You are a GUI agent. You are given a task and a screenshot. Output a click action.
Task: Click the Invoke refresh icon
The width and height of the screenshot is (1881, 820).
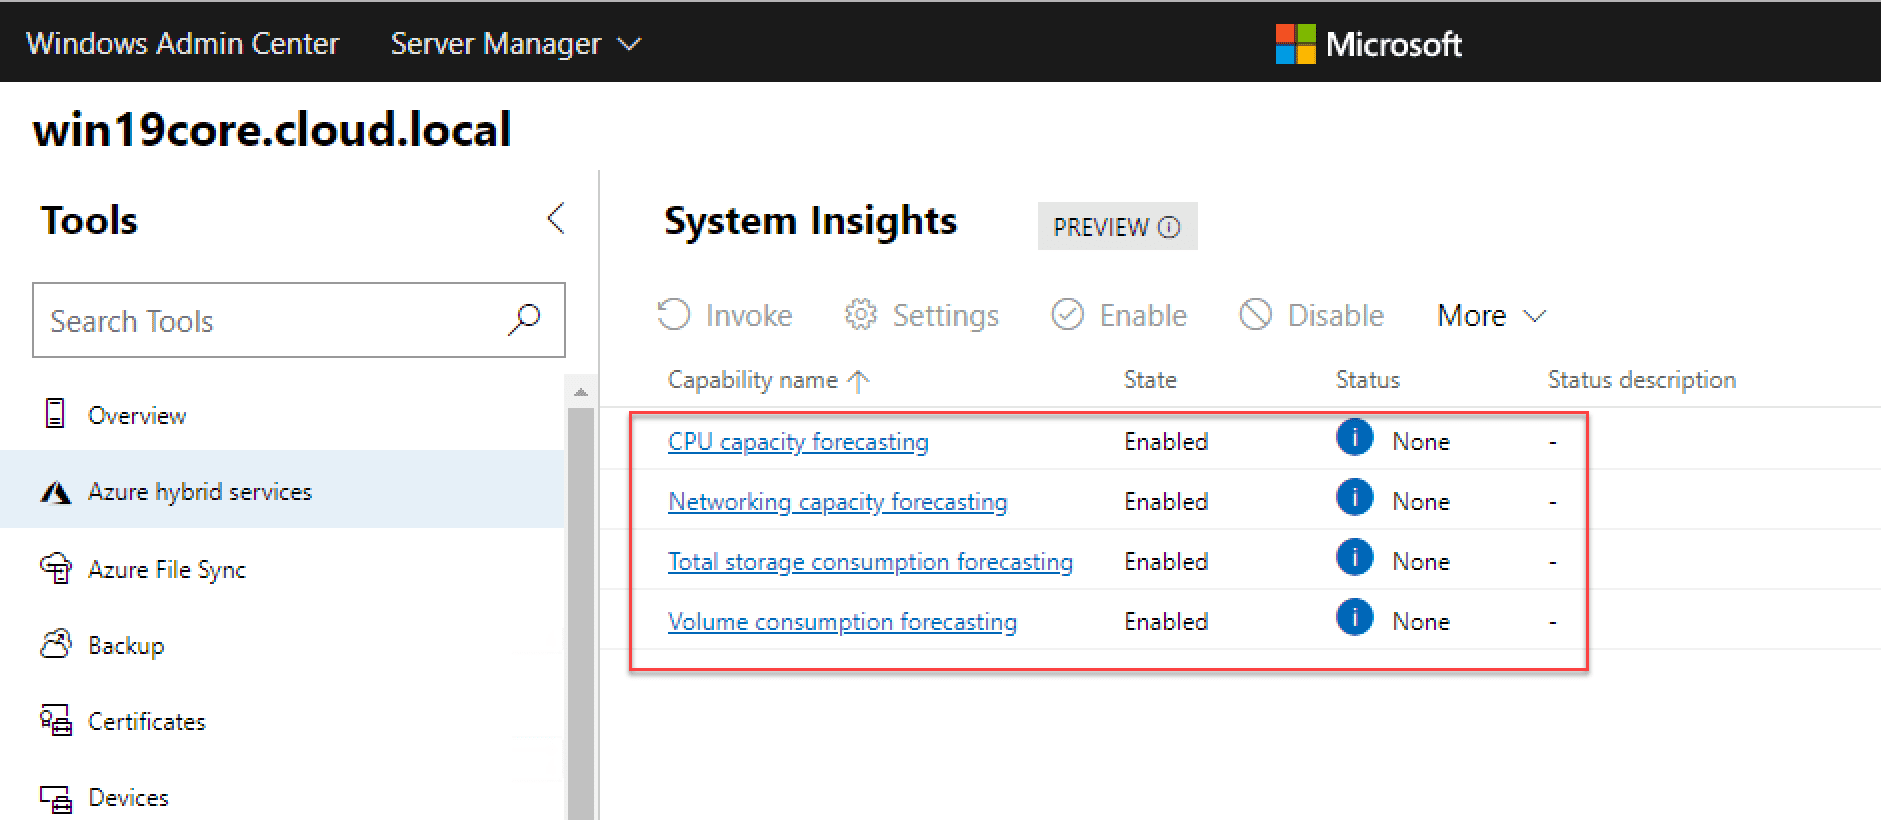click(x=674, y=315)
